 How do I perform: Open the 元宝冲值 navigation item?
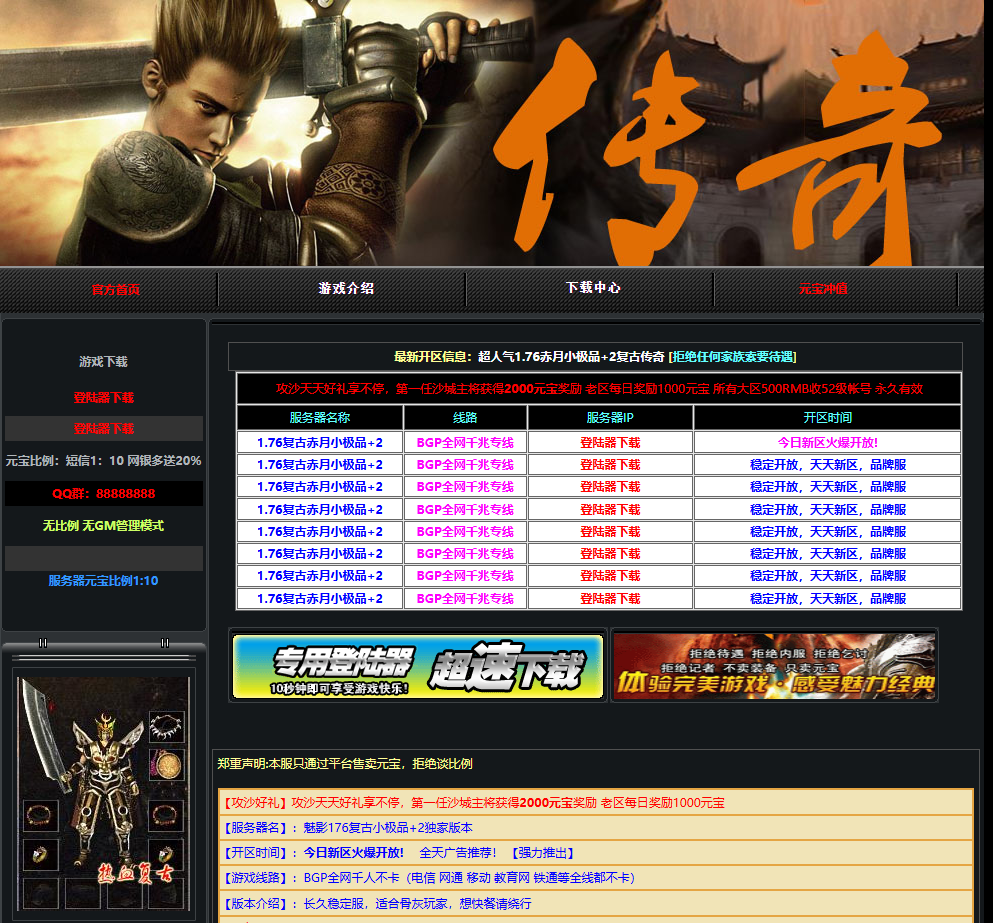[x=823, y=289]
